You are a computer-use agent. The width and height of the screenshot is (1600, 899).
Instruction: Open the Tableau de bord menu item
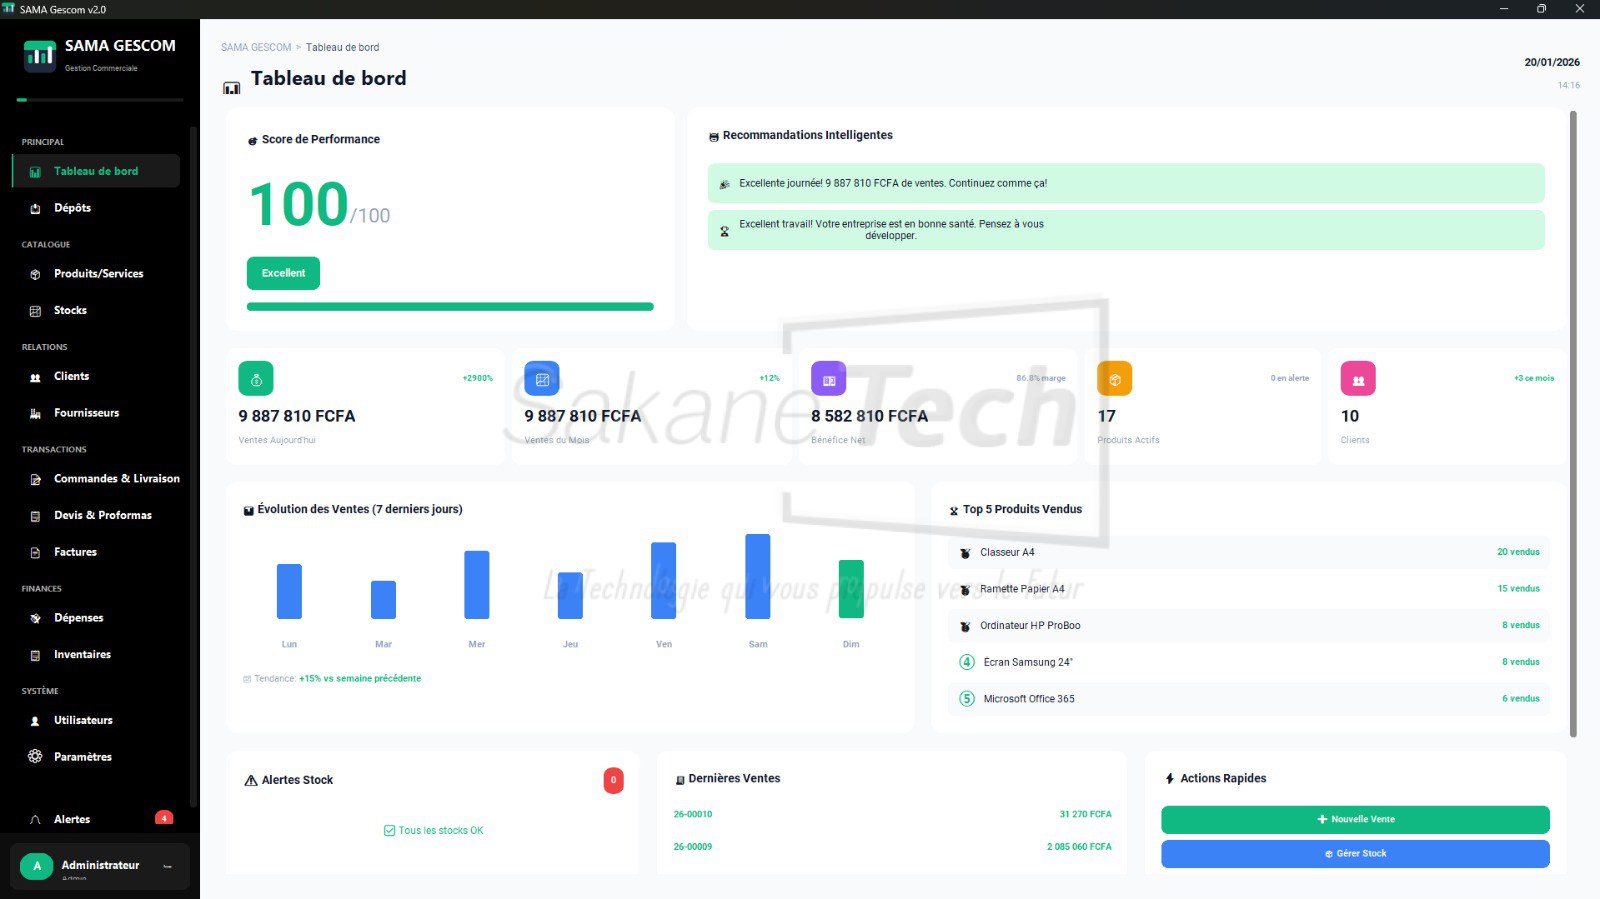[x=96, y=171]
